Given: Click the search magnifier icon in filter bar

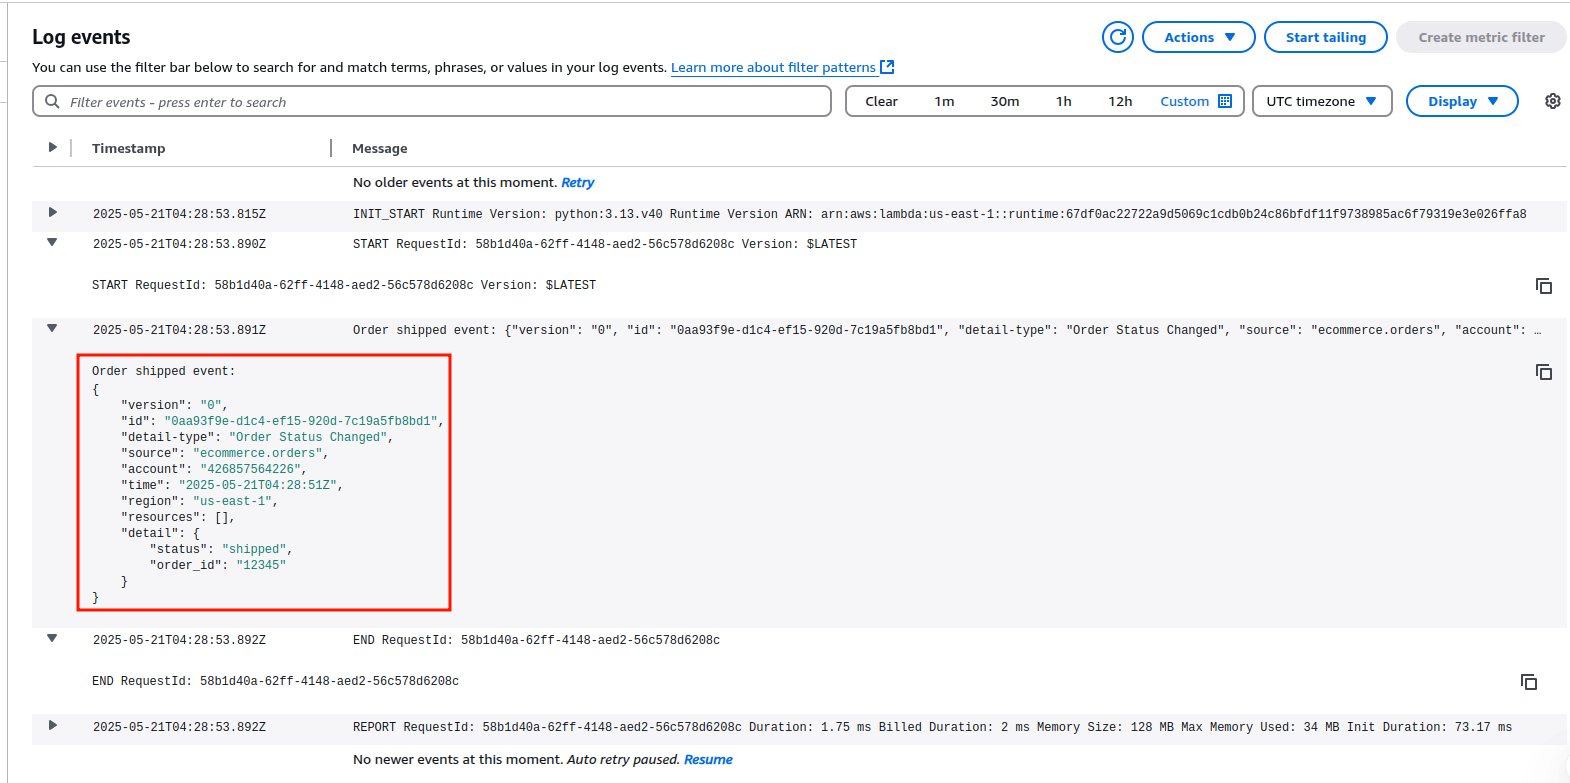Looking at the screenshot, I should (x=52, y=101).
